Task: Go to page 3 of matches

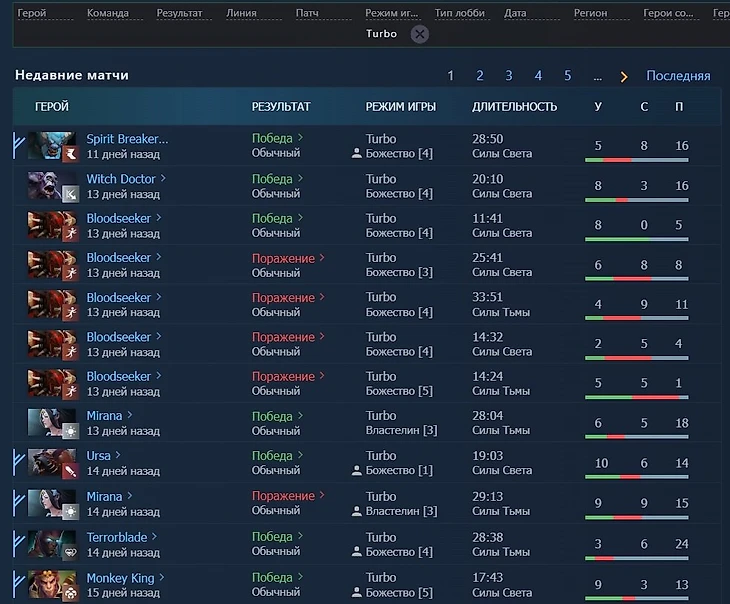Action: pyautogui.click(x=508, y=76)
